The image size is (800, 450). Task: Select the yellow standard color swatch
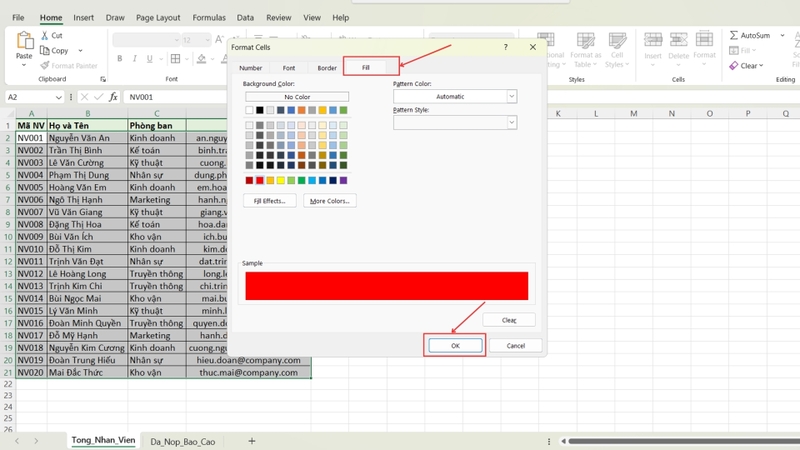pyautogui.click(x=281, y=180)
